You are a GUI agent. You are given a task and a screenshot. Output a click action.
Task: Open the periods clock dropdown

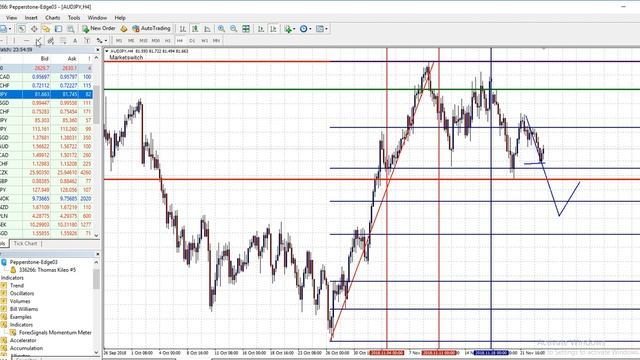pyautogui.click(x=305, y=29)
